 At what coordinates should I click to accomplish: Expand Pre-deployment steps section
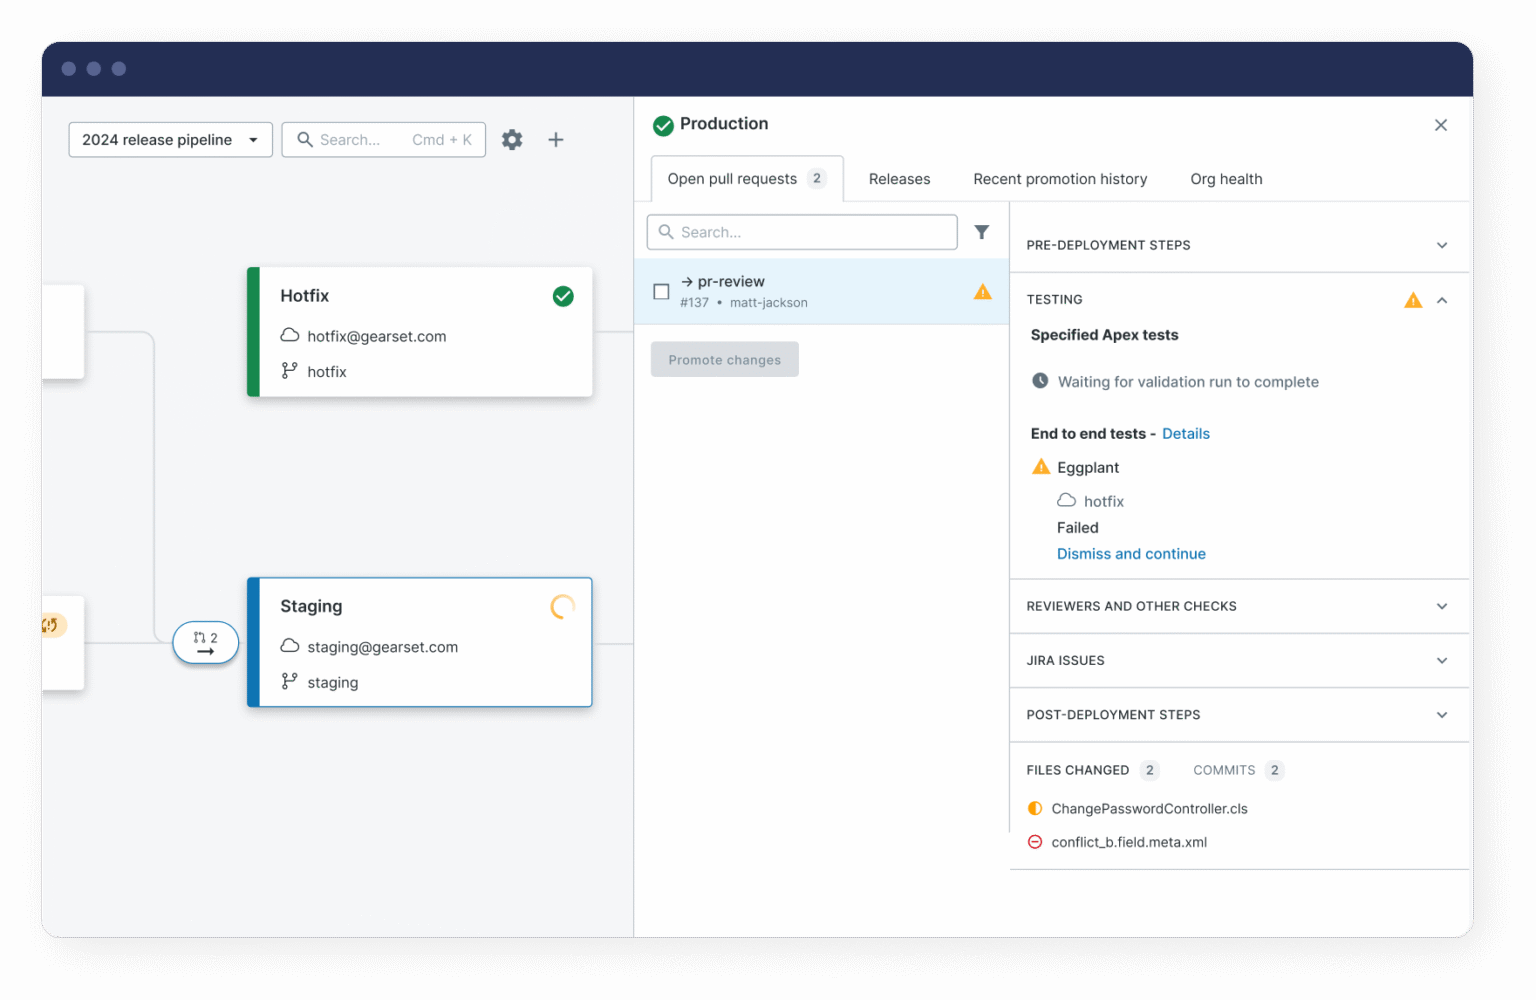click(x=1441, y=245)
